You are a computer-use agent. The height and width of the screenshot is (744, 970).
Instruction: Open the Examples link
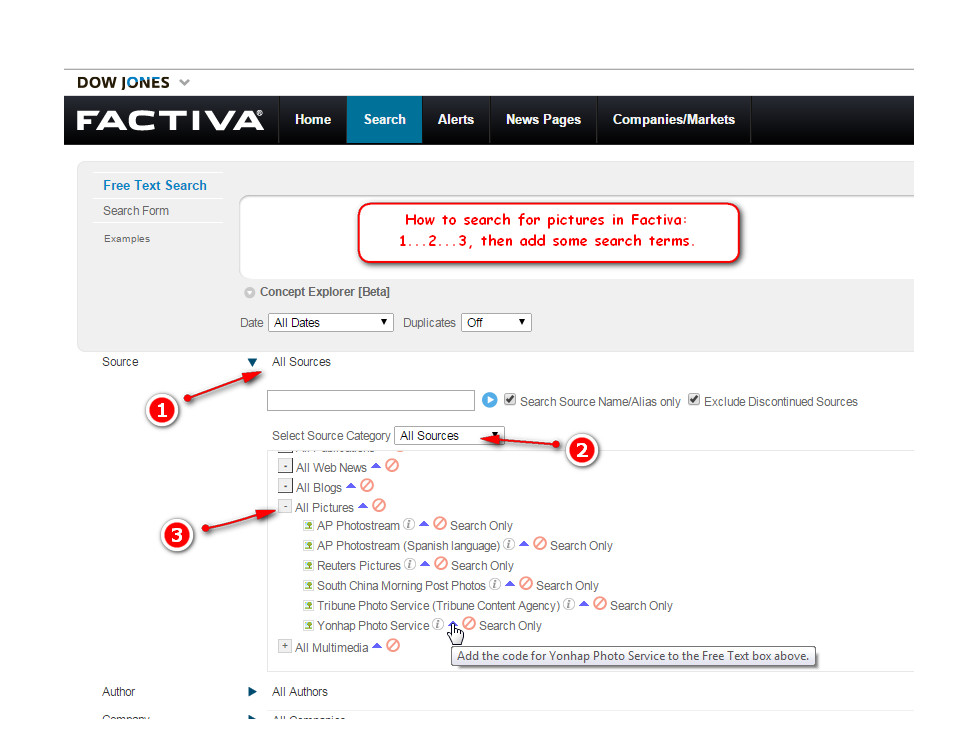127,239
